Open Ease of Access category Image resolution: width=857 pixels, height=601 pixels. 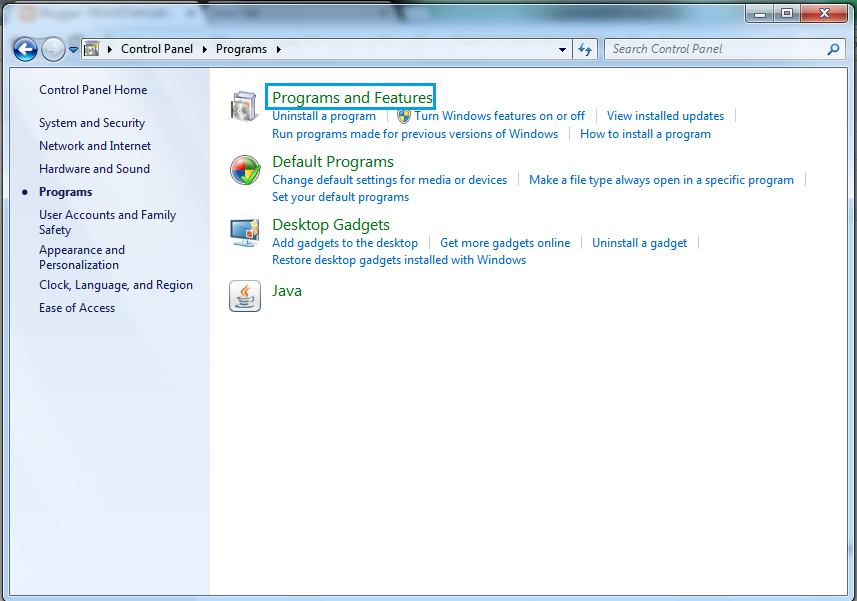[x=77, y=308]
